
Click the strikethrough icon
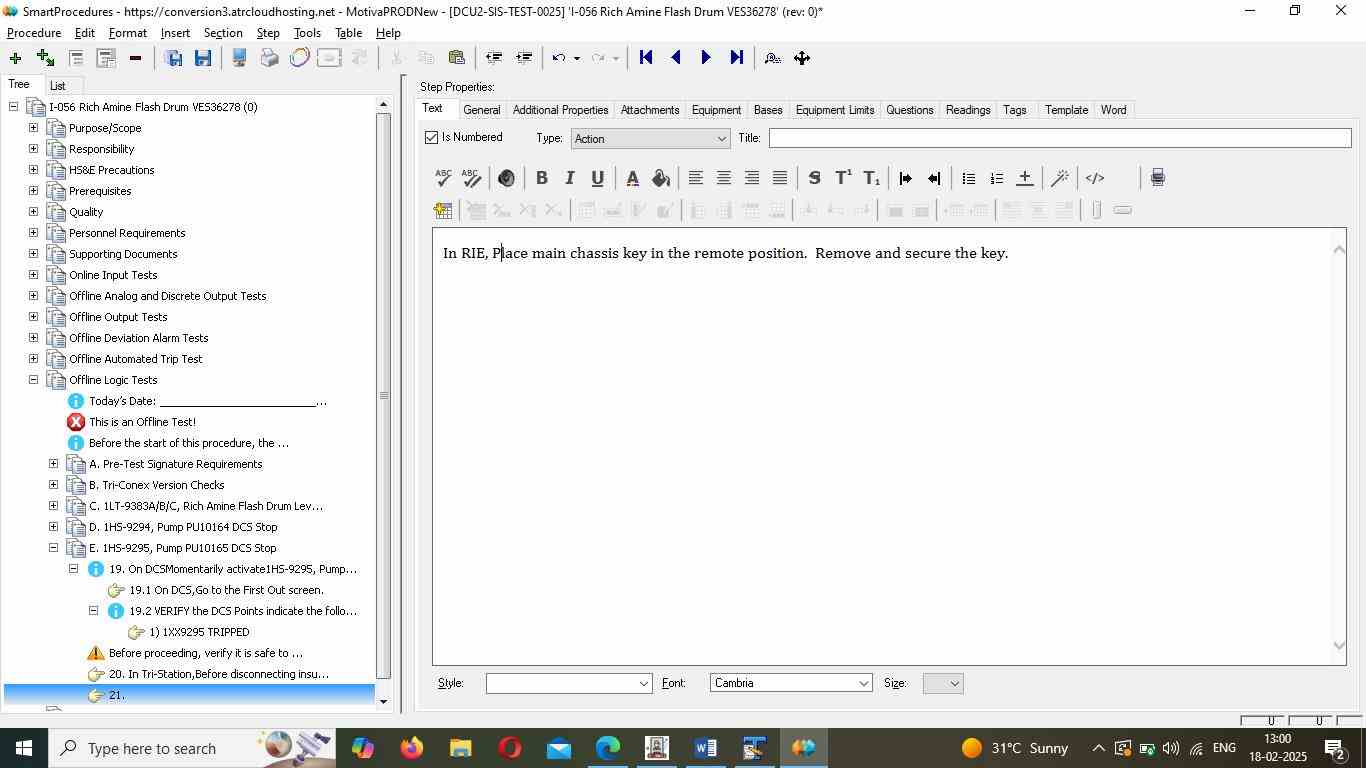(x=814, y=178)
